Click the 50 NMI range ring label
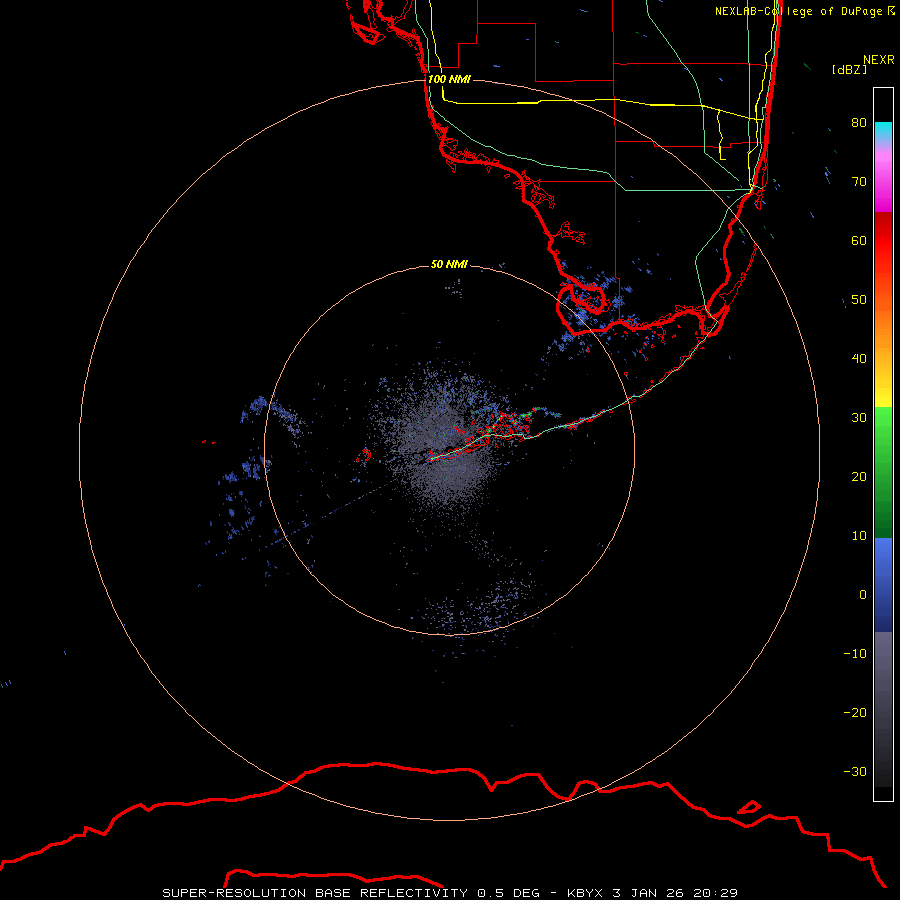The height and width of the screenshot is (900, 900). click(x=449, y=264)
